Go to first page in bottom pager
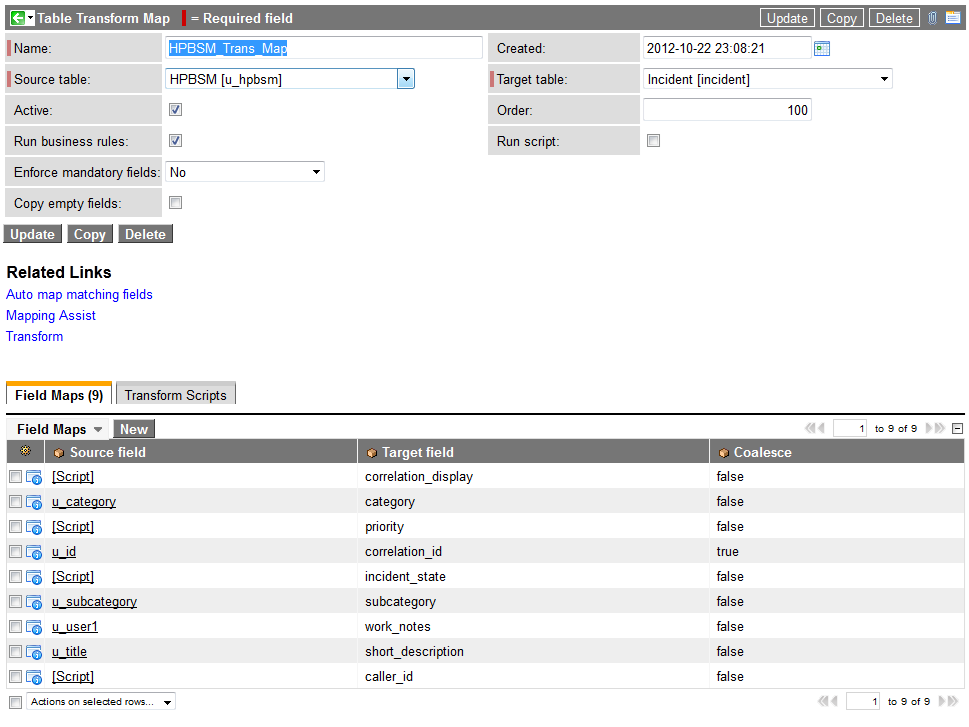Viewport: 969px width, 727px height. [823, 701]
